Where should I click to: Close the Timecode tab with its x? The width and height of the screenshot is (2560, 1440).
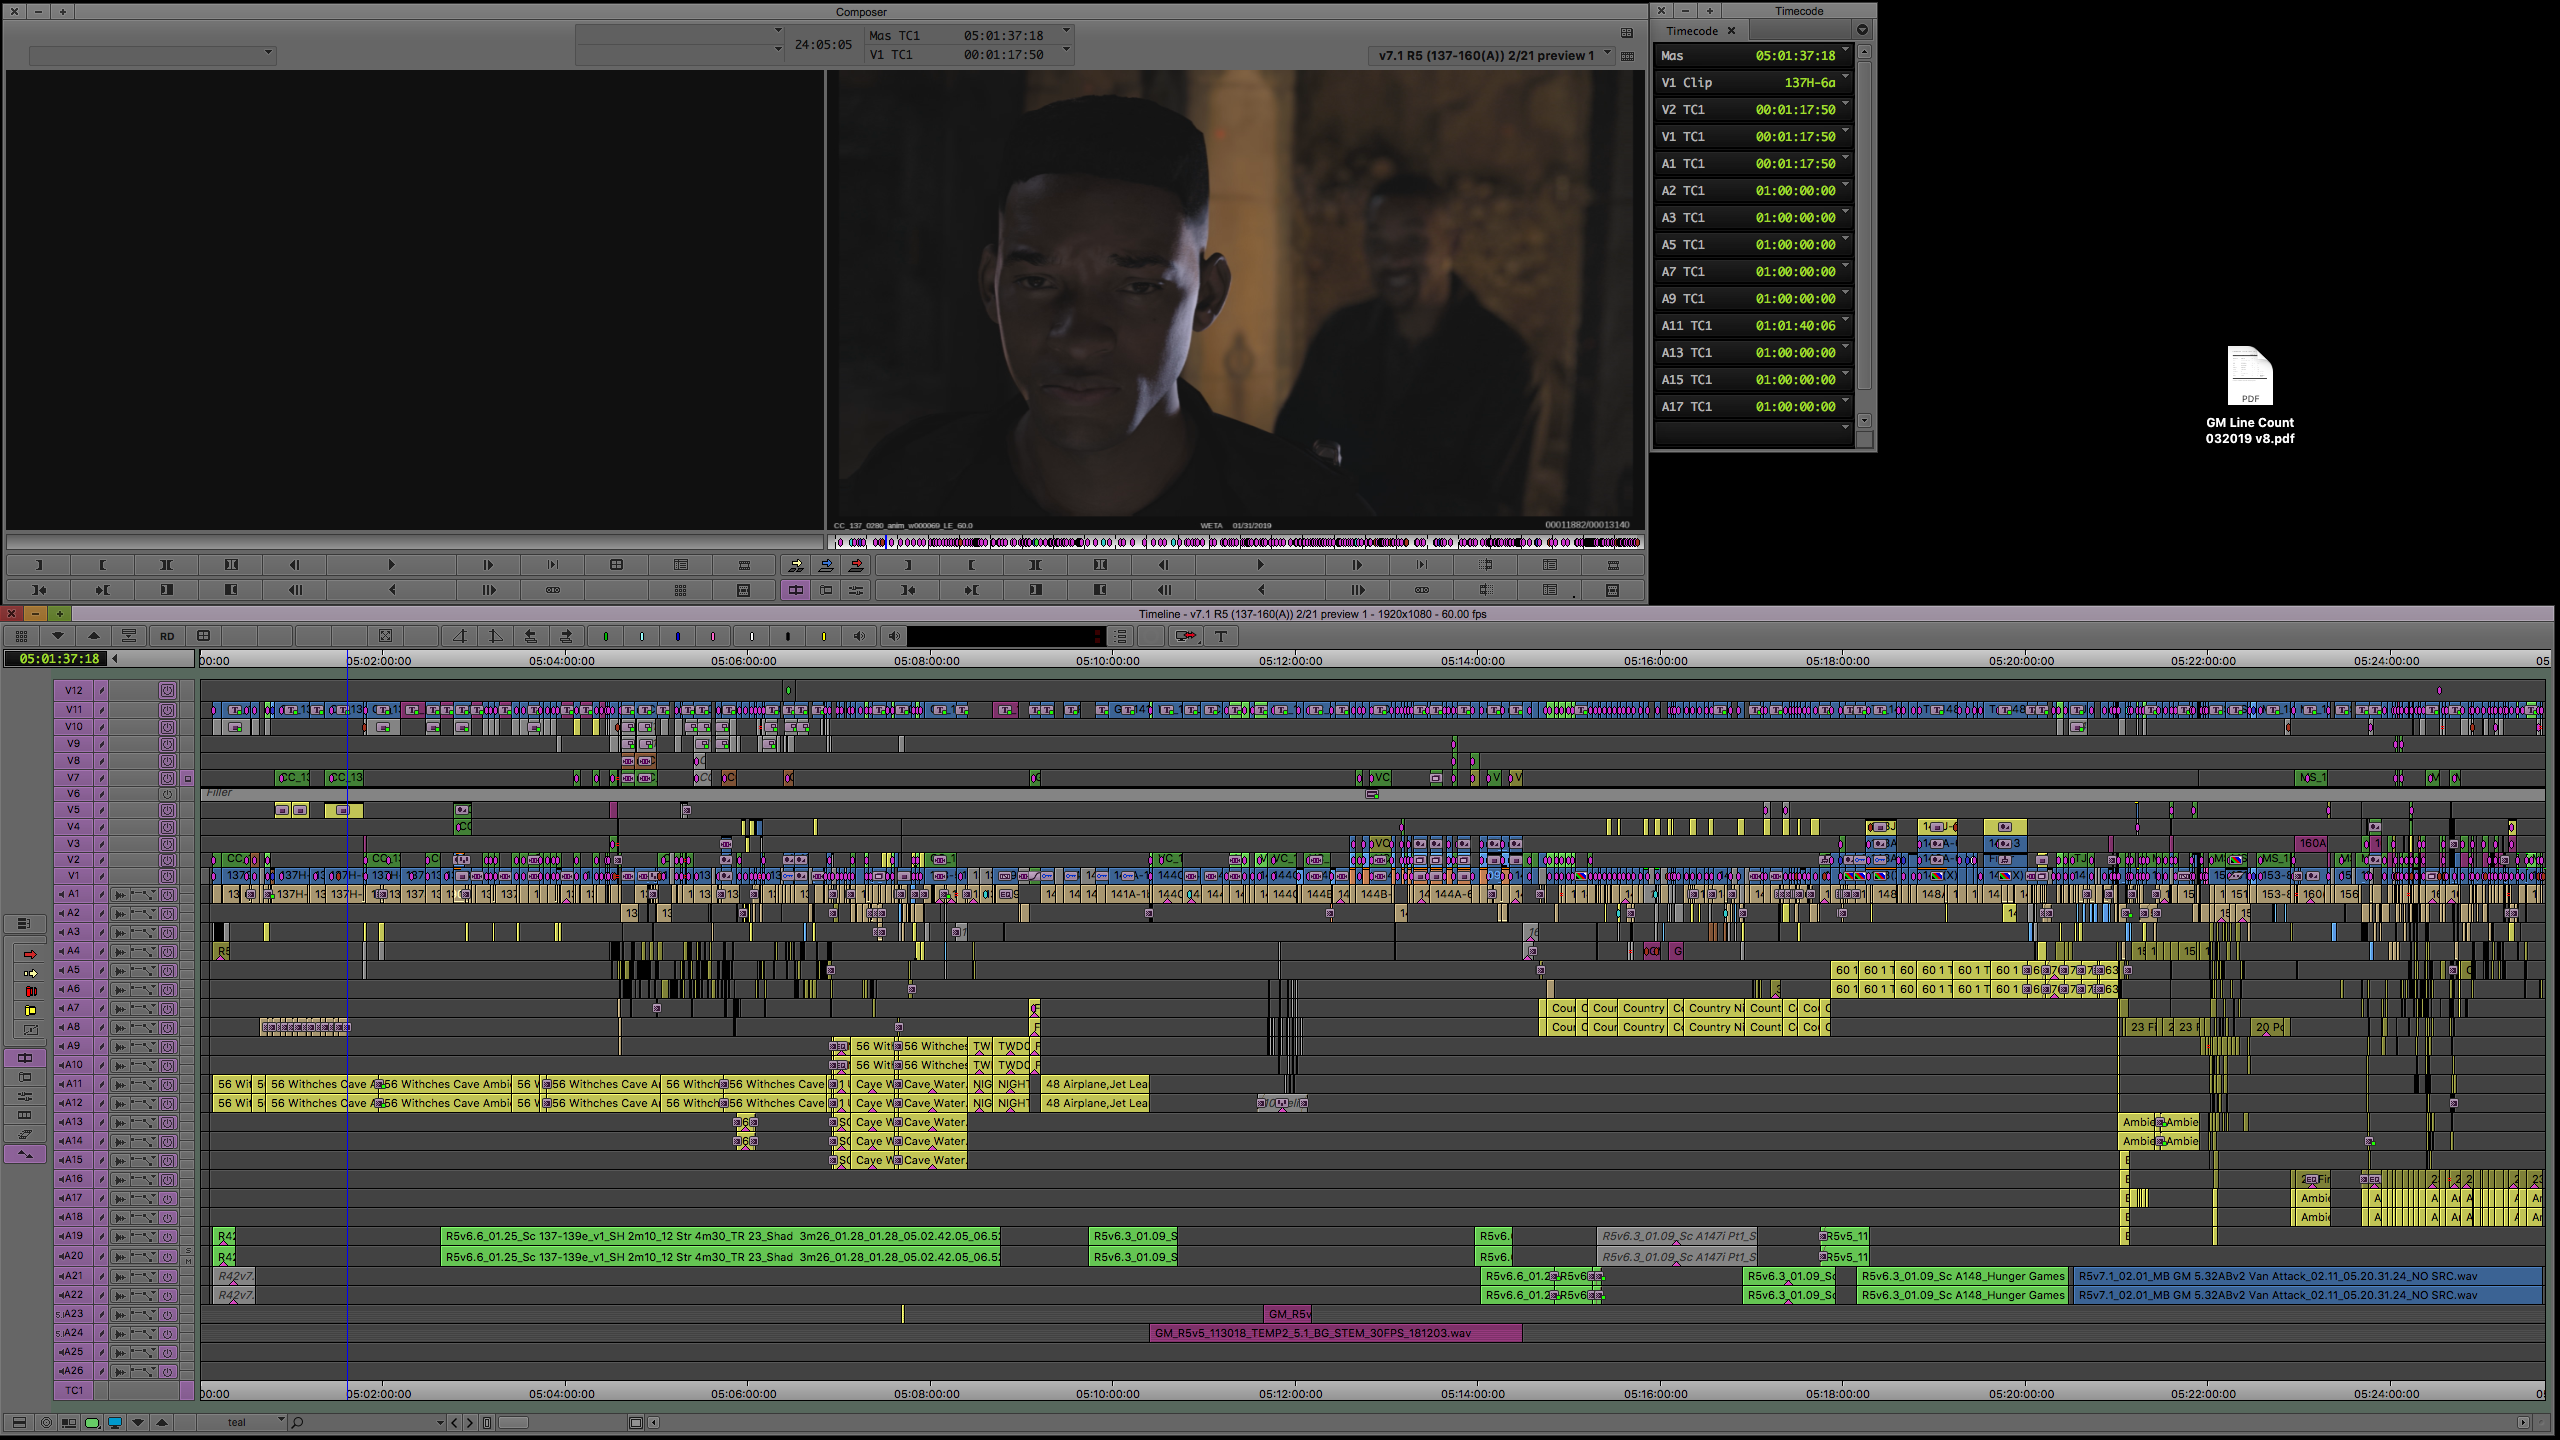click(1731, 31)
